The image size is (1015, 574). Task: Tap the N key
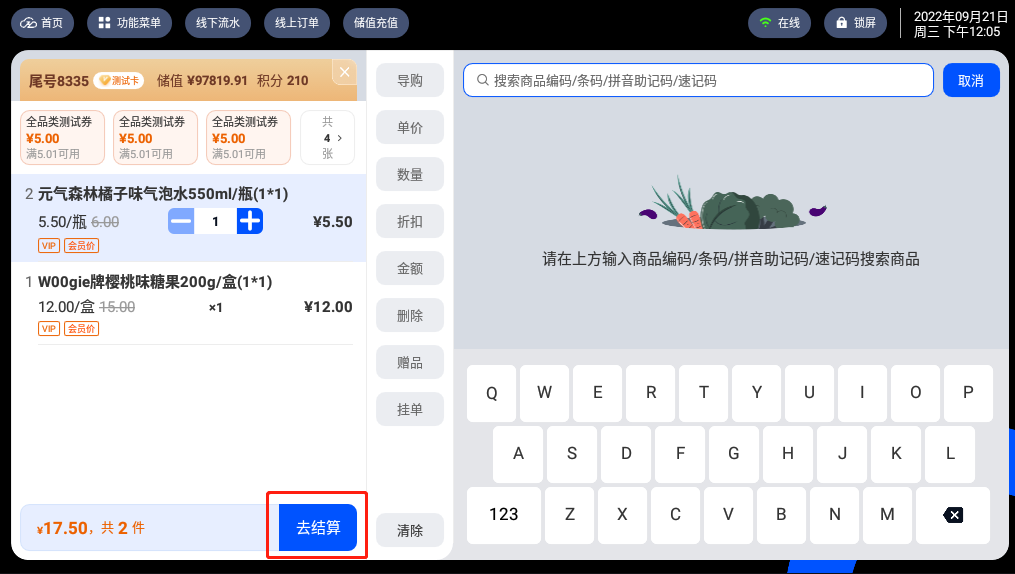click(834, 515)
